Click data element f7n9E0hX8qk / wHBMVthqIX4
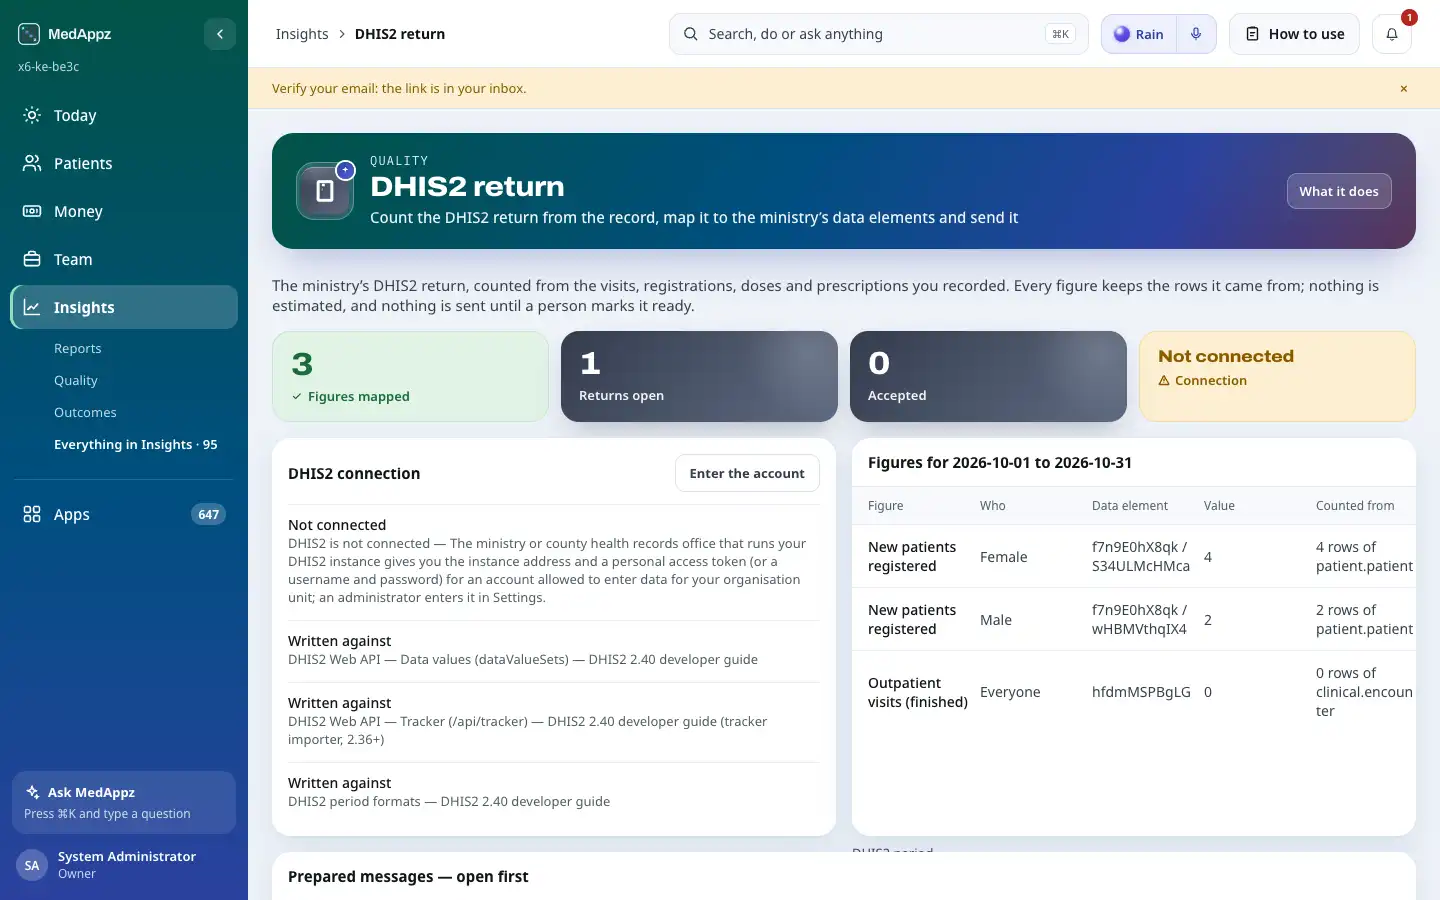Viewport: 1440px width, 900px height. pos(1139,619)
